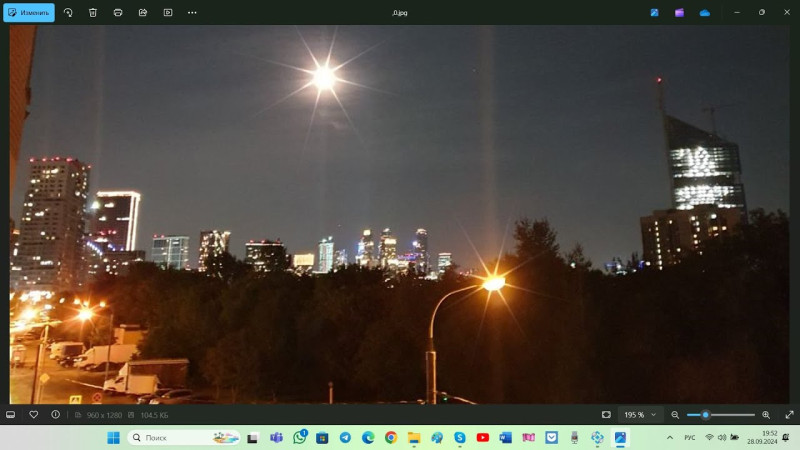Delete the photo using the trash icon

click(x=93, y=13)
